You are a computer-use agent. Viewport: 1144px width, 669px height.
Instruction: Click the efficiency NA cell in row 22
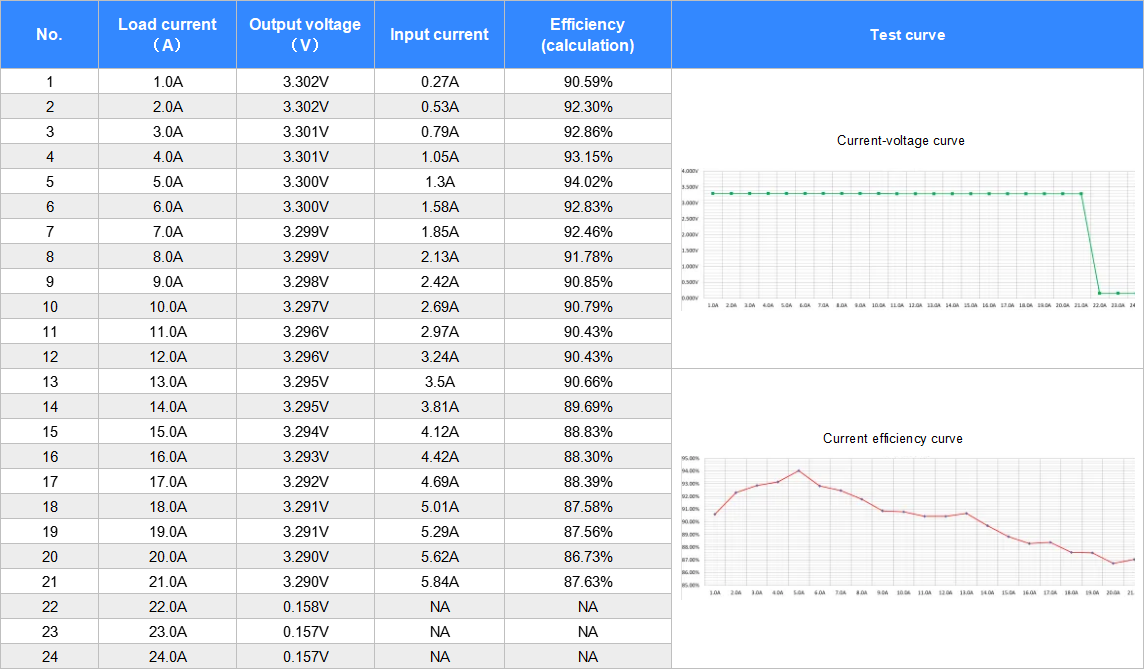[x=587, y=607]
